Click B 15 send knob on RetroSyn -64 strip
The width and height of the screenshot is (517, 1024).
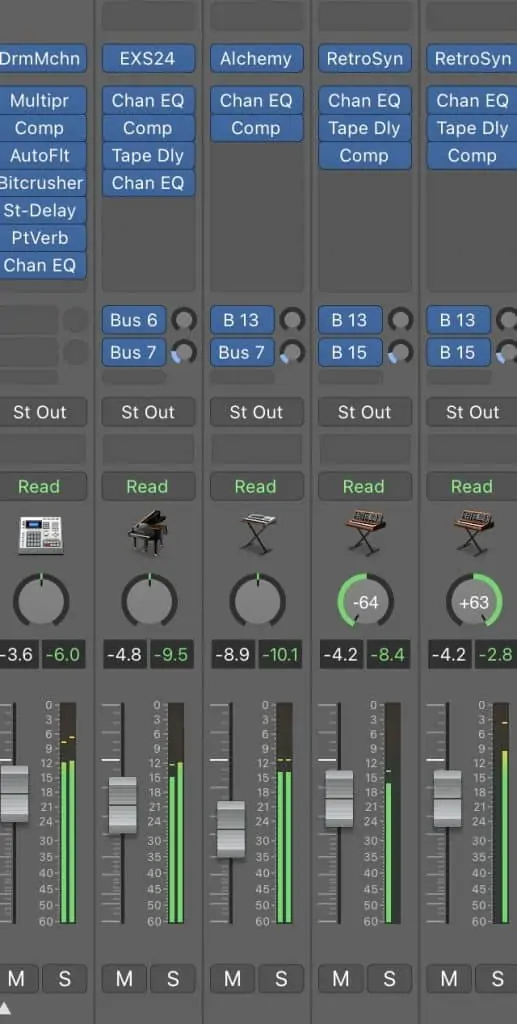coord(401,353)
